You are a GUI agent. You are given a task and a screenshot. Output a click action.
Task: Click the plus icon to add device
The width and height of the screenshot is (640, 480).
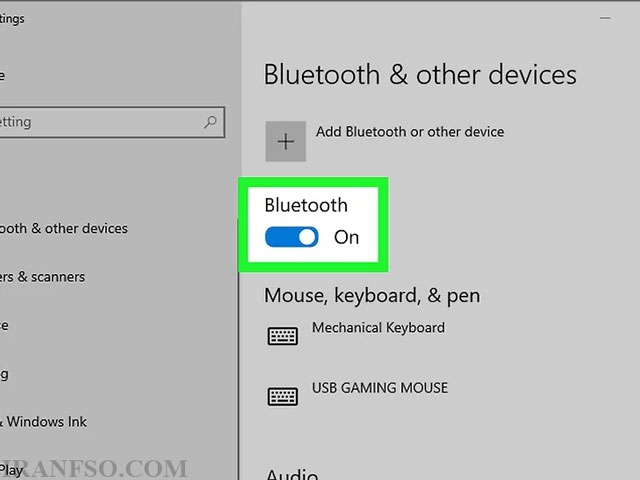tap(286, 141)
